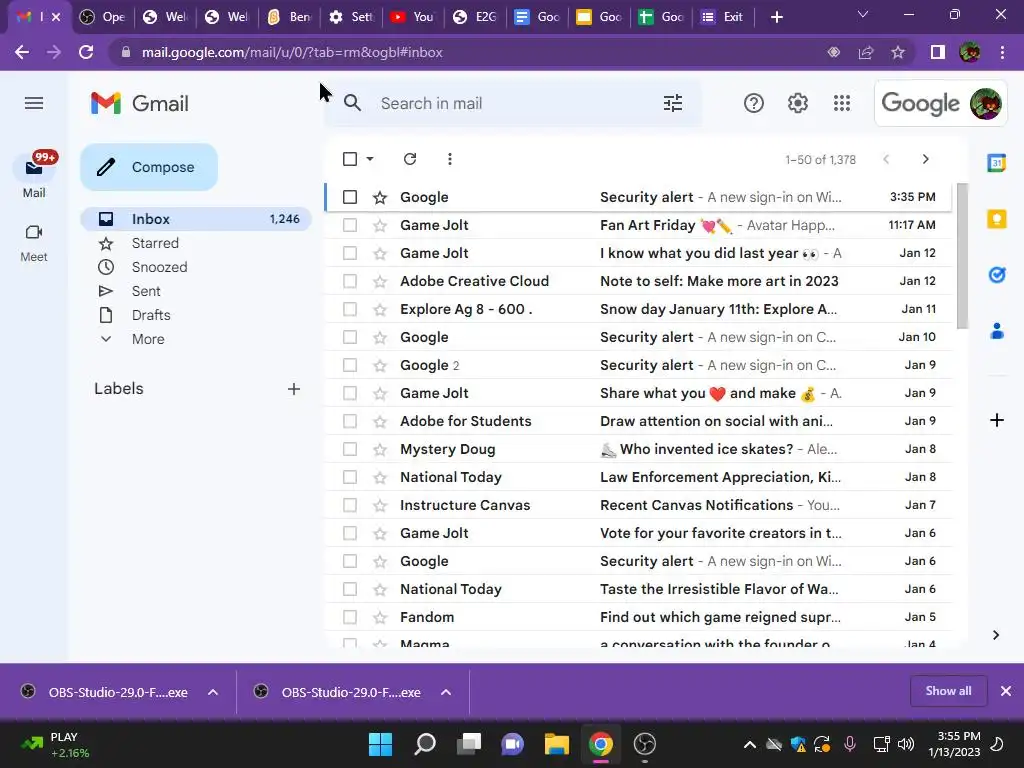Toggle the select-all messages checkbox

click(350, 159)
